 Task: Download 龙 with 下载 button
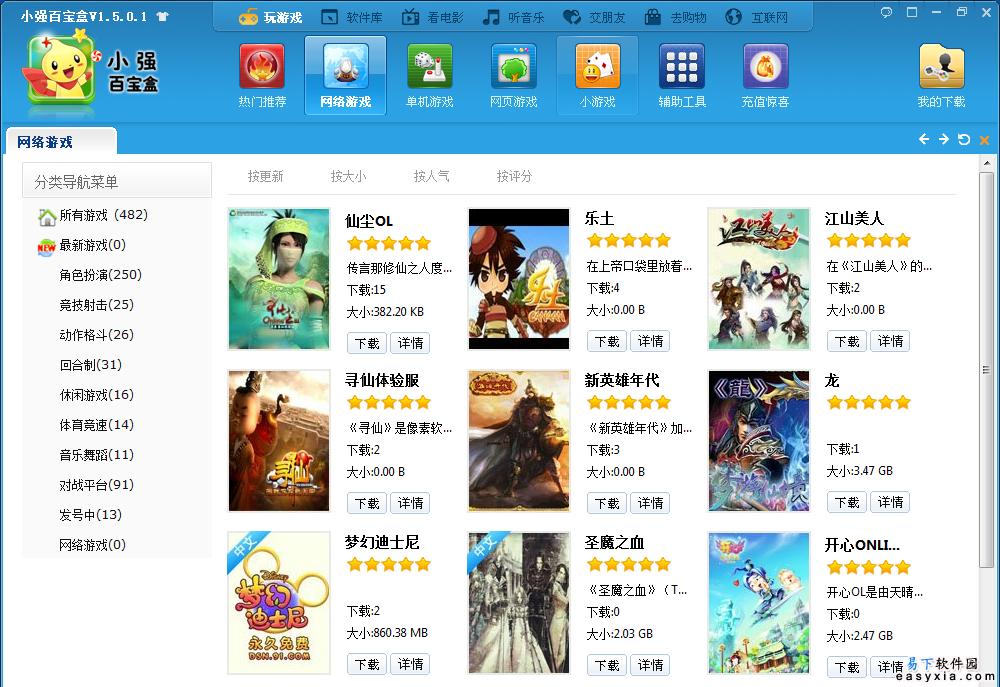point(846,502)
